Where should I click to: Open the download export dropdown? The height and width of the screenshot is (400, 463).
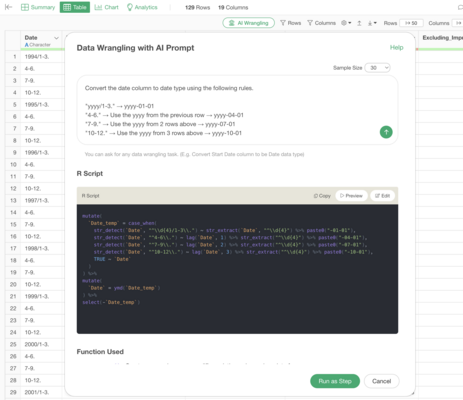(372, 23)
